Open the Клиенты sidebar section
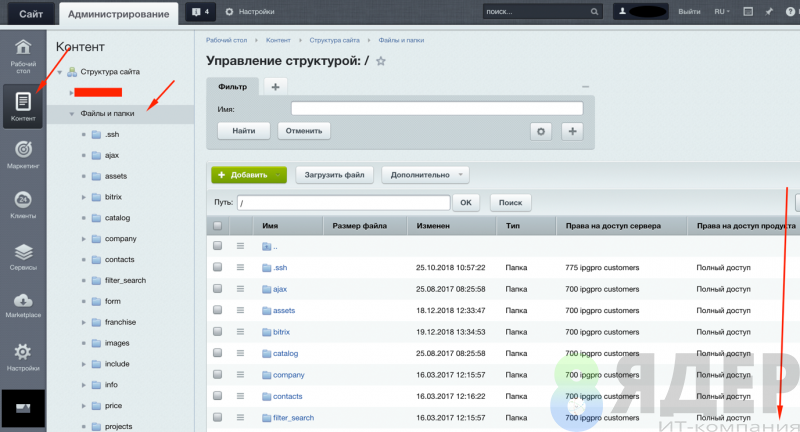Screen dimensions: 800x432 (23, 205)
